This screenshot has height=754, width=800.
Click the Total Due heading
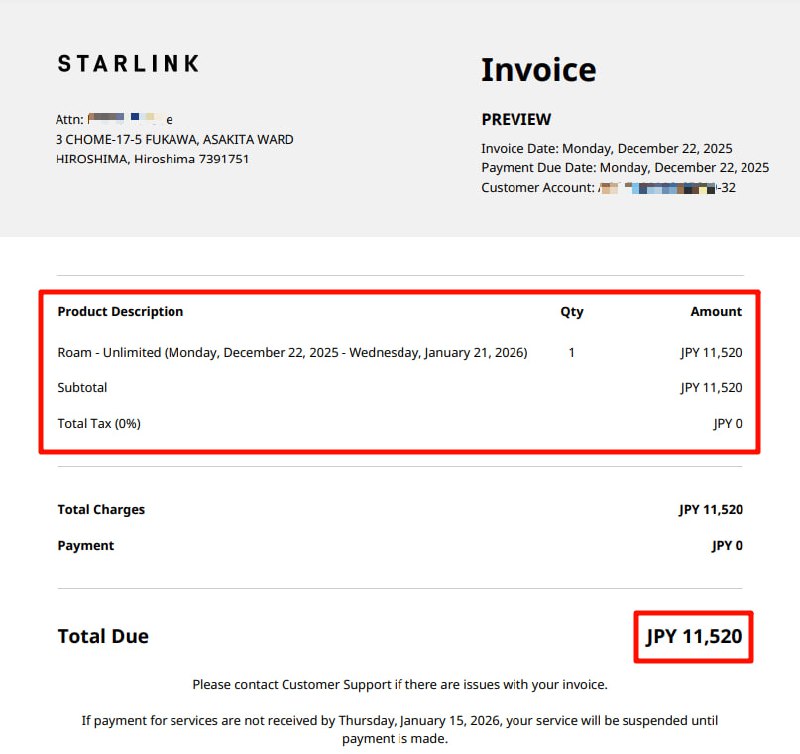[x=103, y=636]
